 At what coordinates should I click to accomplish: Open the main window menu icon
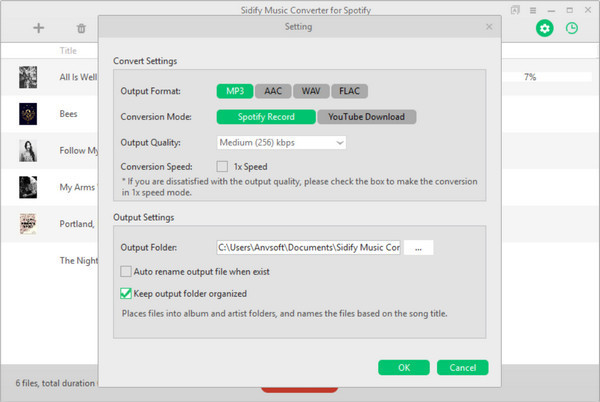[x=533, y=10]
